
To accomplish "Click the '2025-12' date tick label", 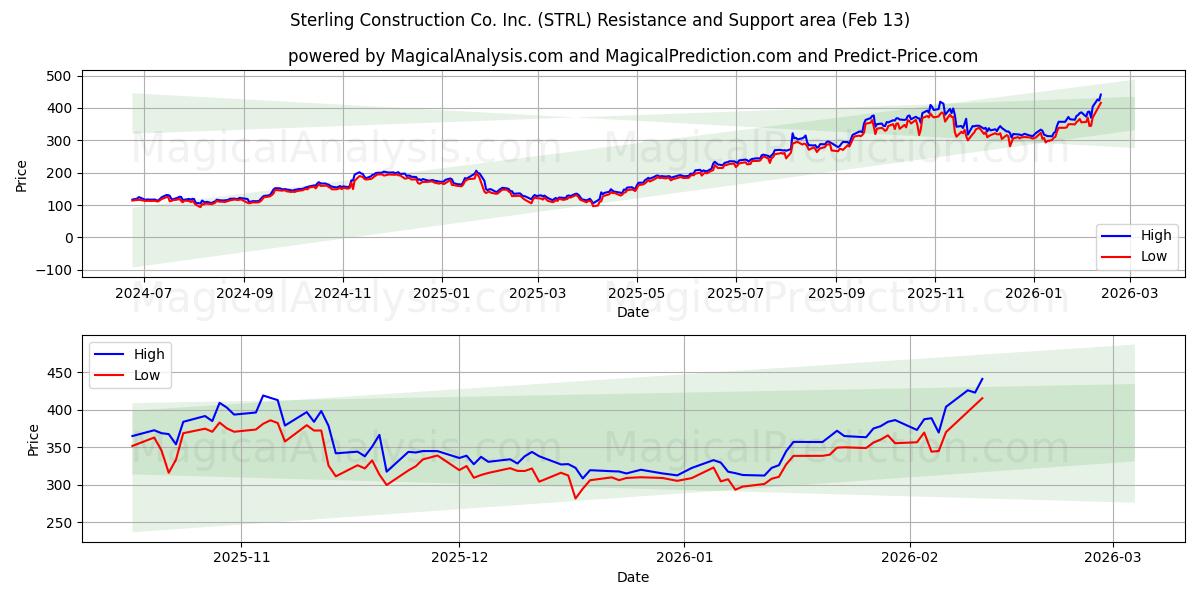I will (x=460, y=559).
